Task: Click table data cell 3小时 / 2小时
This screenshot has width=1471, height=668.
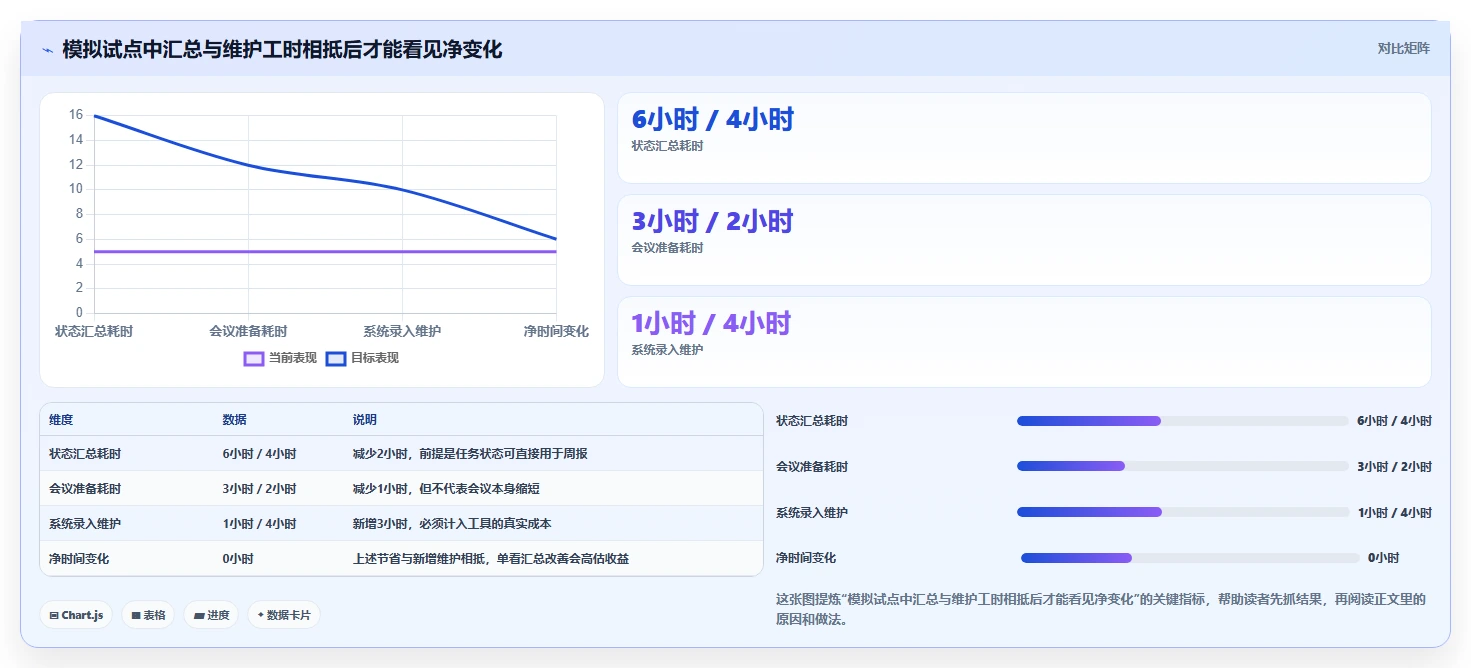Action: click(x=259, y=489)
